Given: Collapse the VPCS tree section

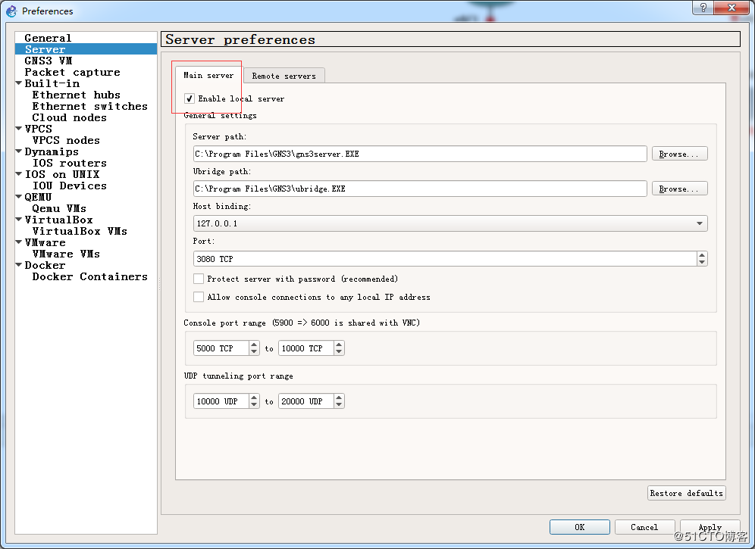Looking at the screenshot, I should coord(19,129).
